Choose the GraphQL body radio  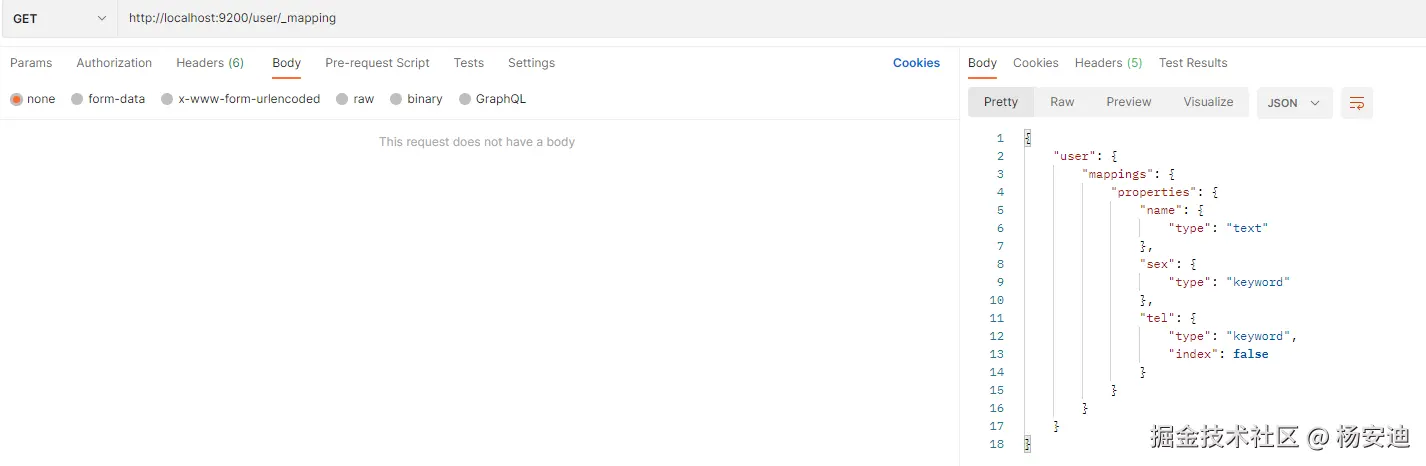point(465,99)
